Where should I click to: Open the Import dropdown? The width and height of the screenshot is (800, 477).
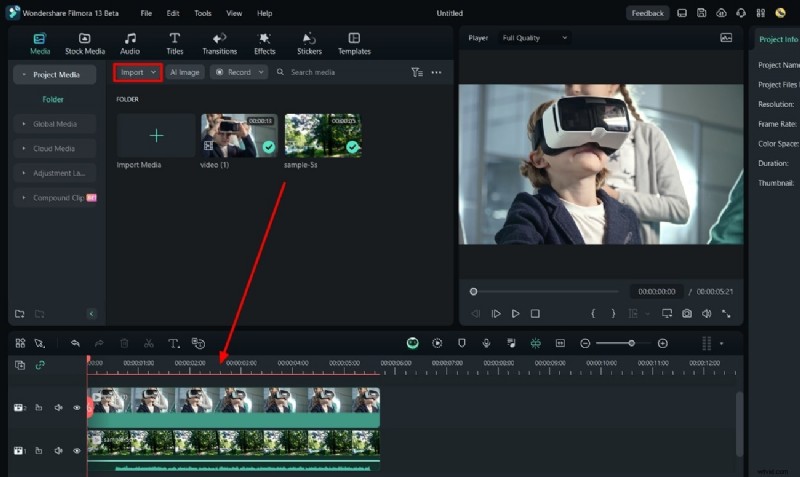[x=138, y=72]
